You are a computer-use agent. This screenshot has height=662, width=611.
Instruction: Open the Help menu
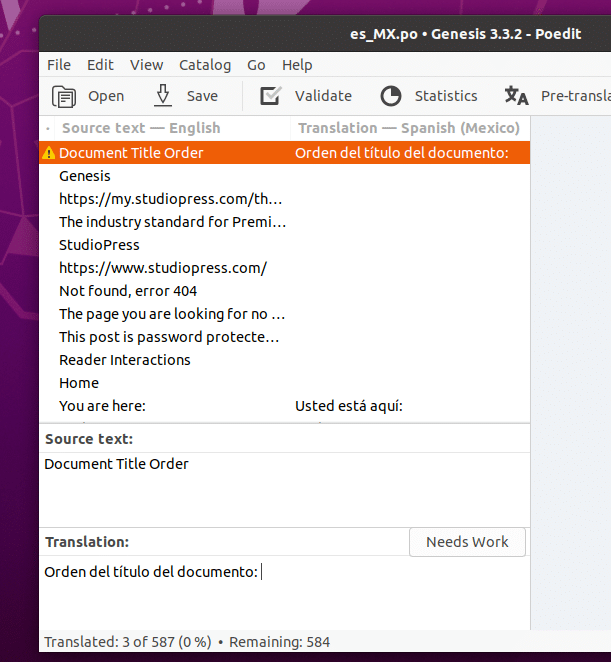click(x=297, y=65)
